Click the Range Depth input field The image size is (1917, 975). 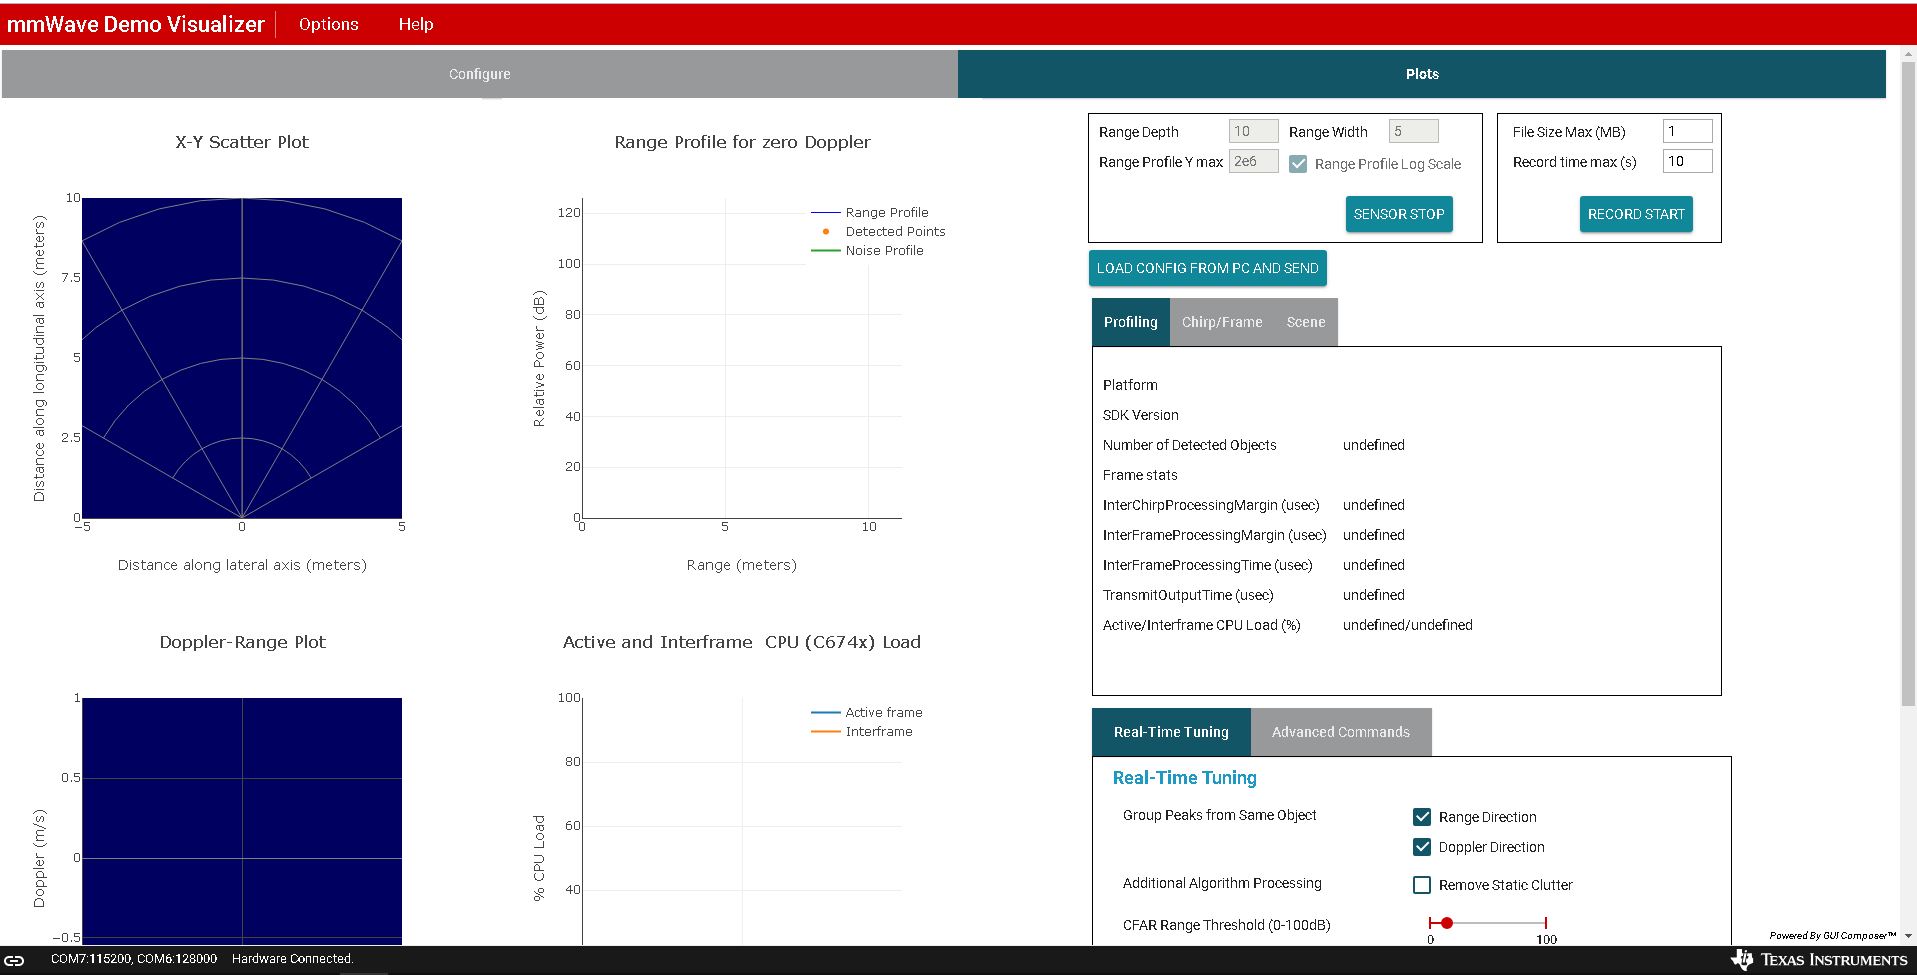pos(1253,131)
